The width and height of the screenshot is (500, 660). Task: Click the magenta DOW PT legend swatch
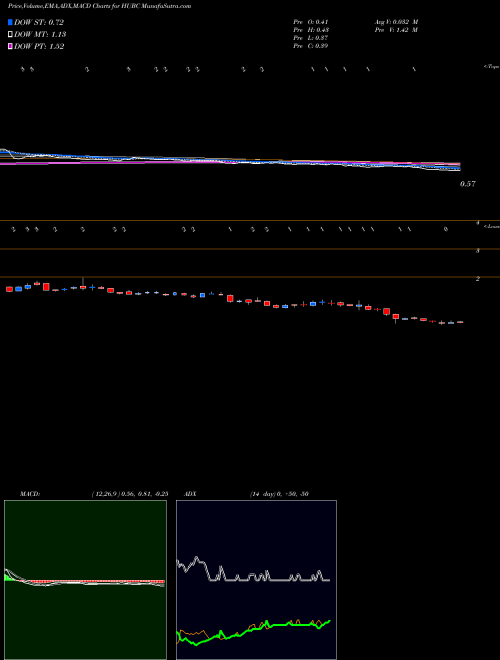tap(10, 47)
